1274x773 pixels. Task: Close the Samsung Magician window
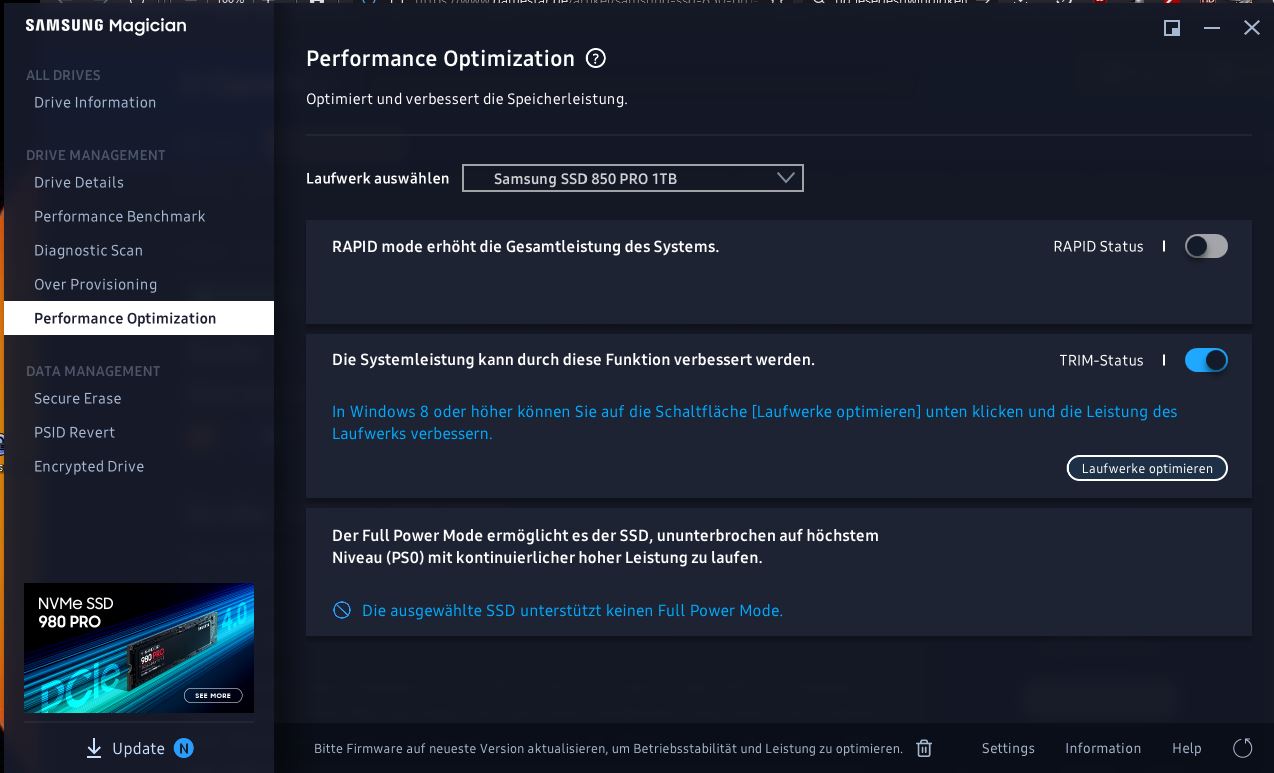[1252, 28]
